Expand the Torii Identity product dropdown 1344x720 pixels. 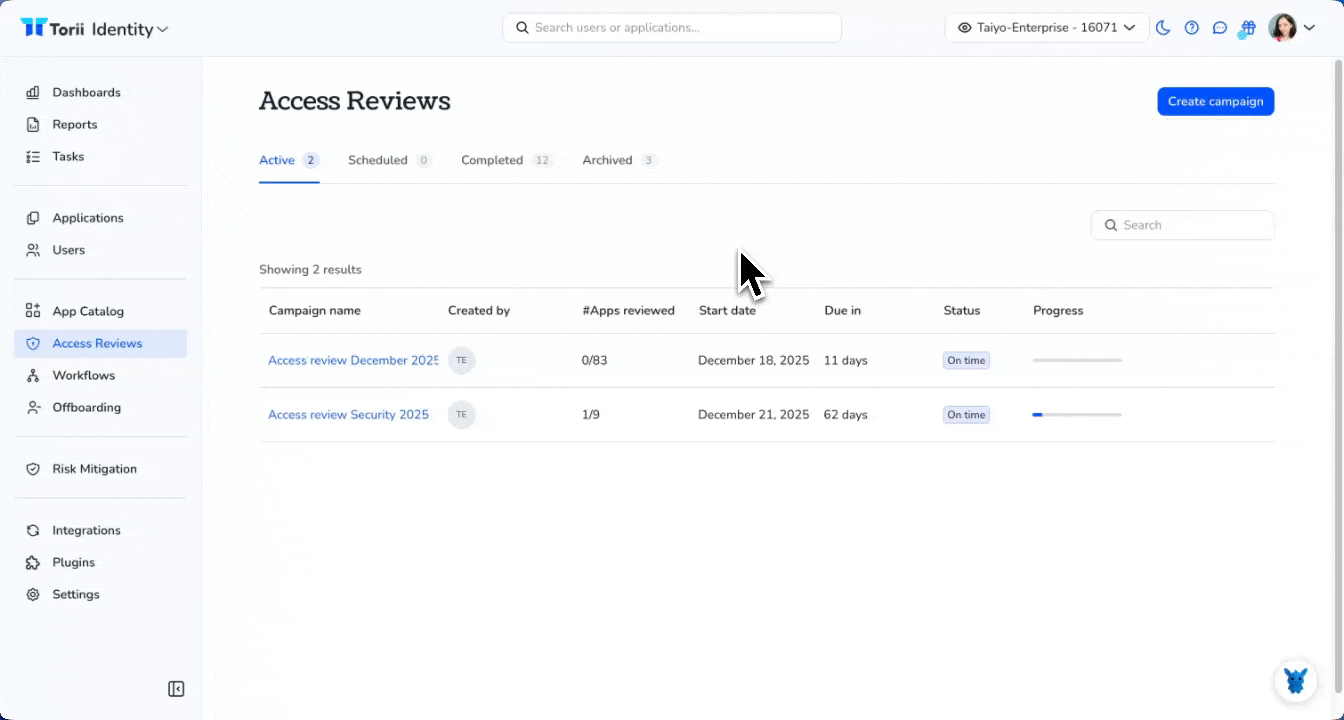pos(162,29)
